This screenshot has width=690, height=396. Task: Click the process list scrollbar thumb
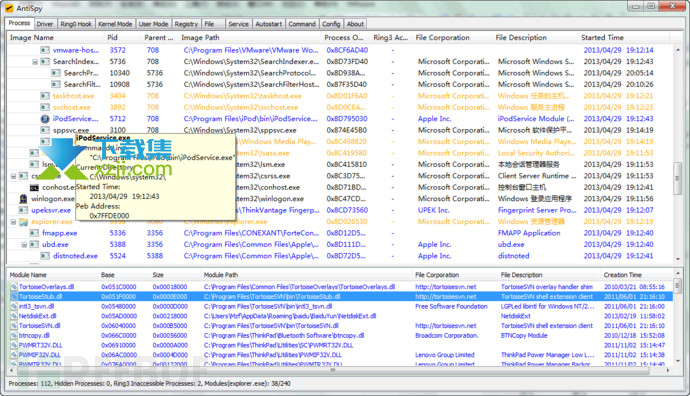tap(678, 178)
